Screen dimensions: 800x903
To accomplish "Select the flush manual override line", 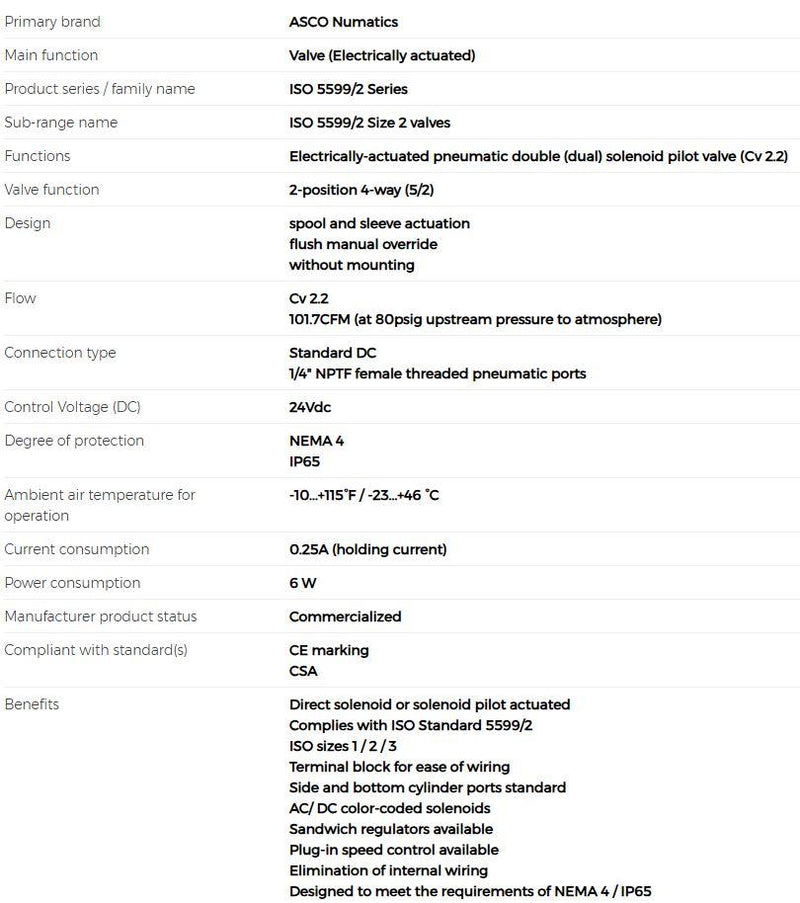I will pos(363,244).
